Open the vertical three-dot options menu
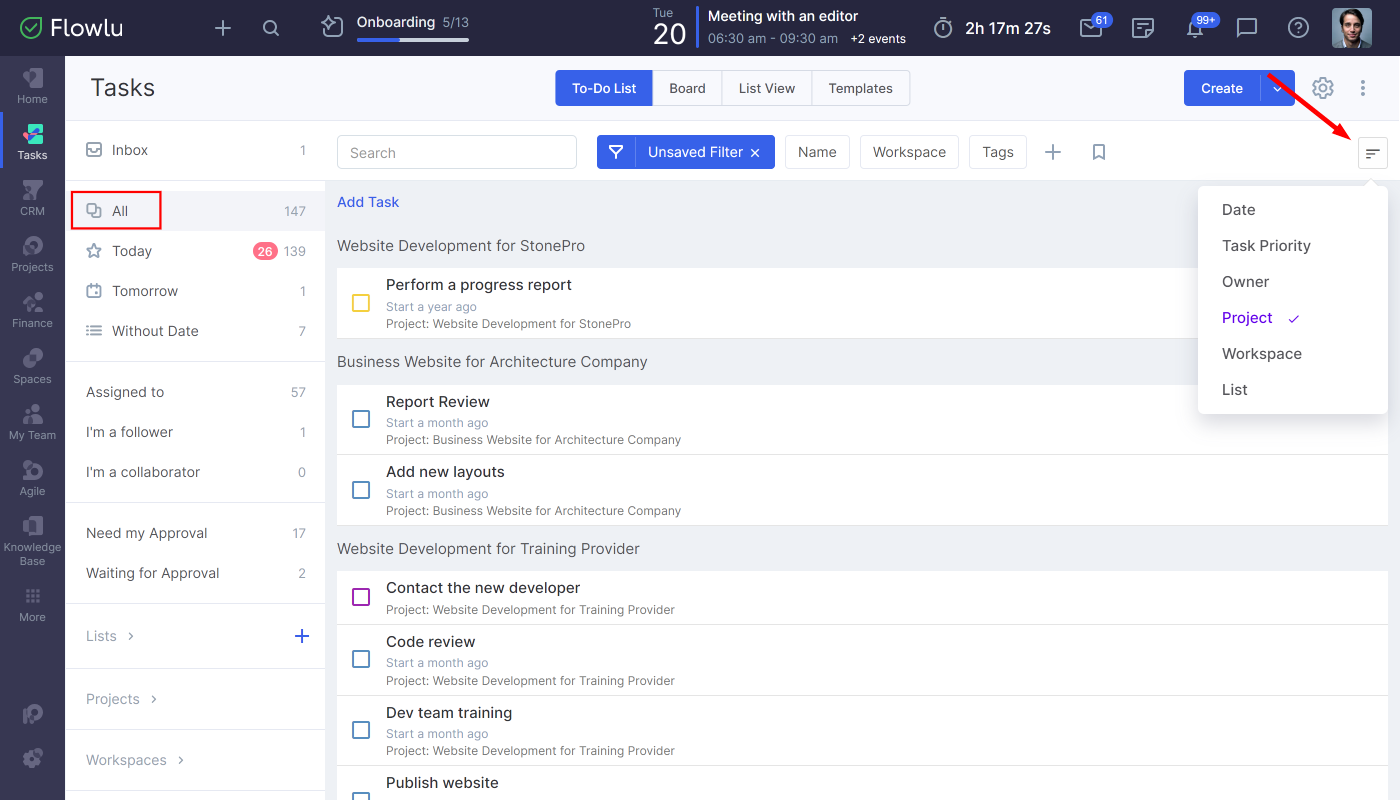The width and height of the screenshot is (1400, 800). [x=1363, y=88]
